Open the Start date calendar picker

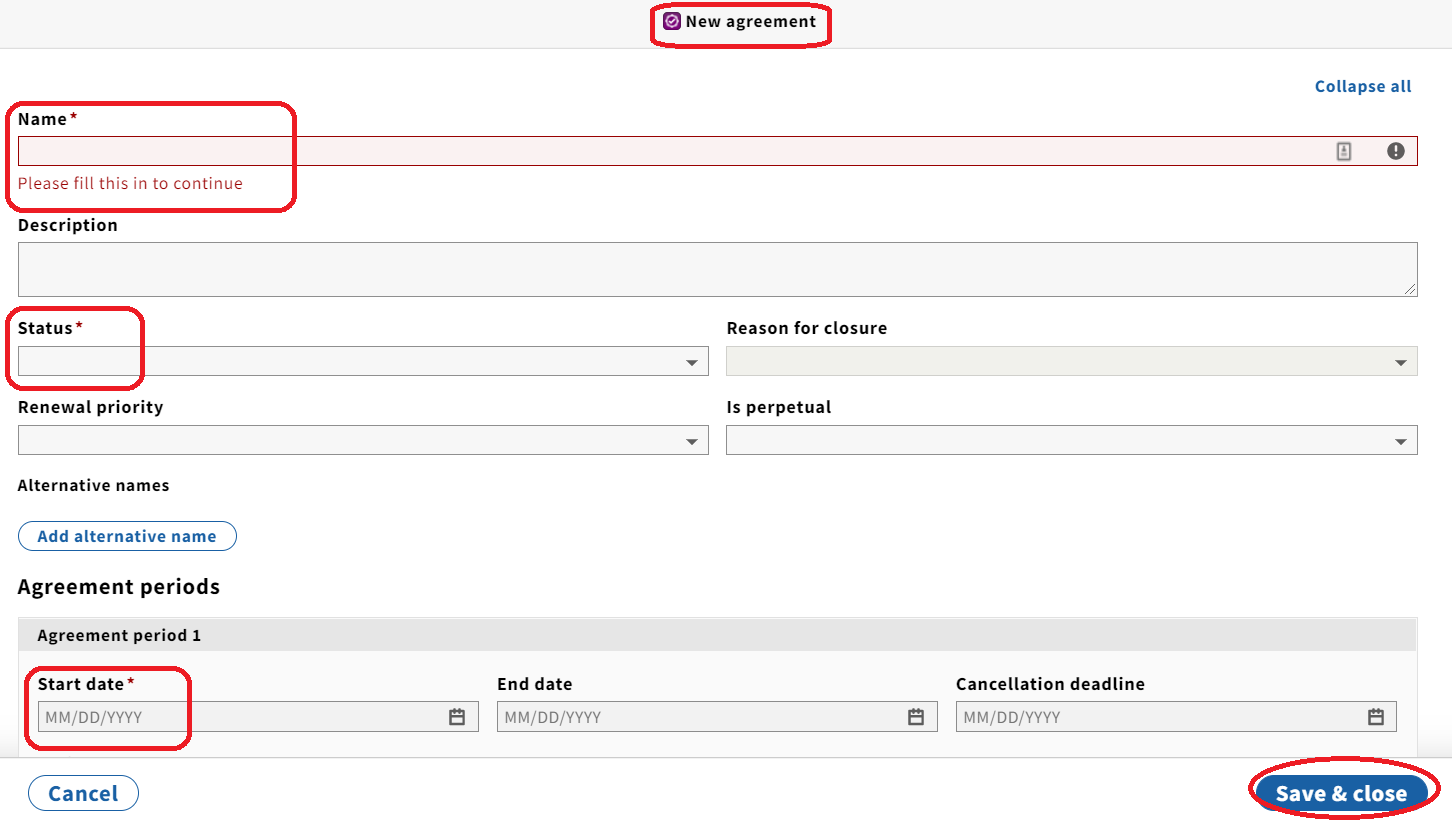[x=457, y=717]
